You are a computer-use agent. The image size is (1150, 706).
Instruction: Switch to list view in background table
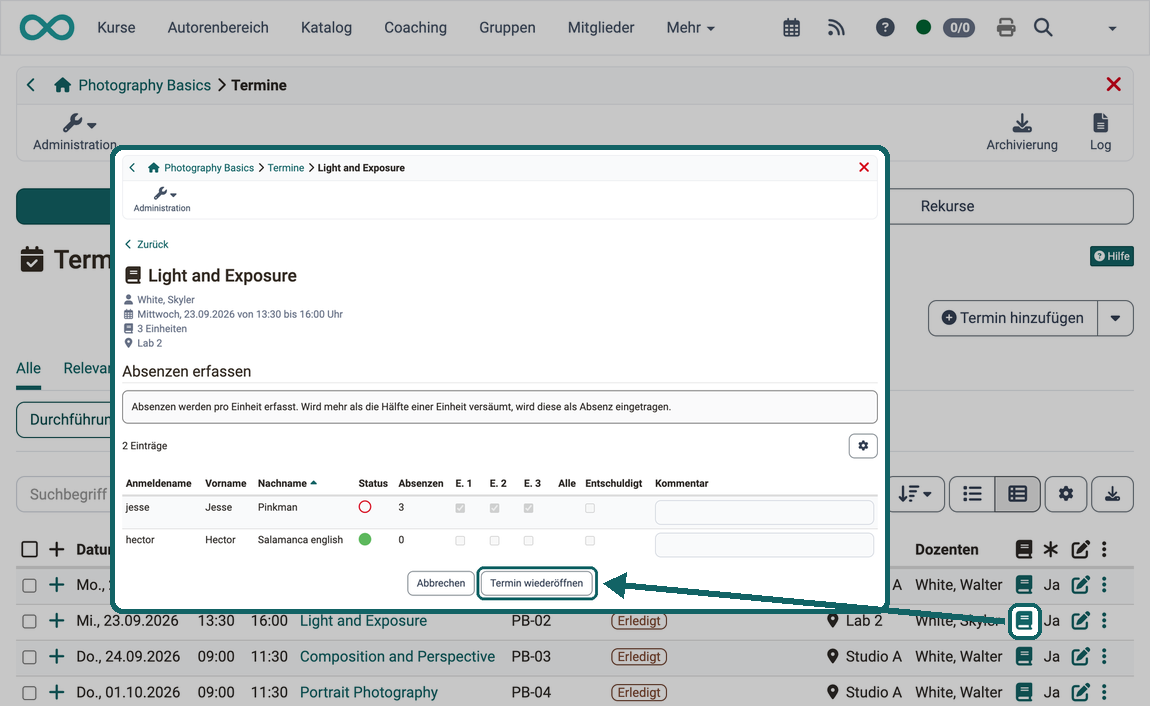[972, 494]
